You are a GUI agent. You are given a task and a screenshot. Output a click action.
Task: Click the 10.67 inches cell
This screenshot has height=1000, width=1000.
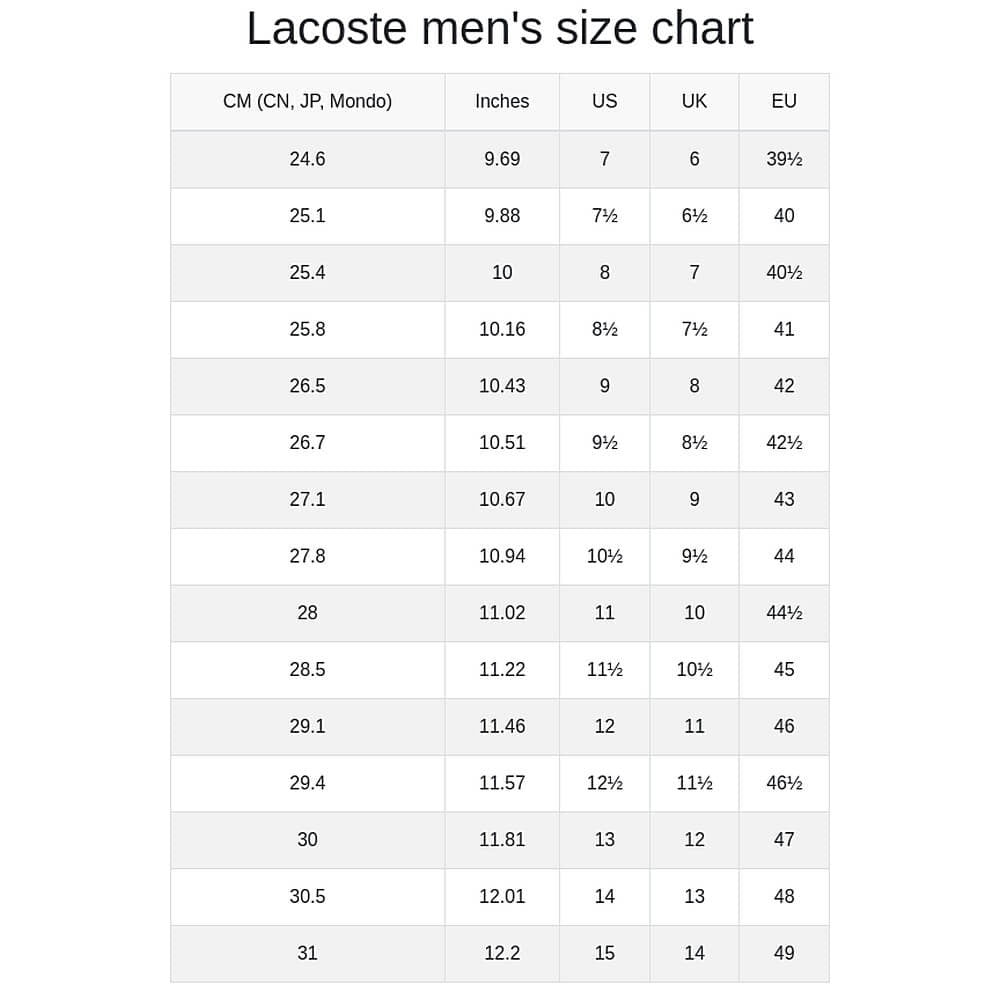click(x=502, y=499)
